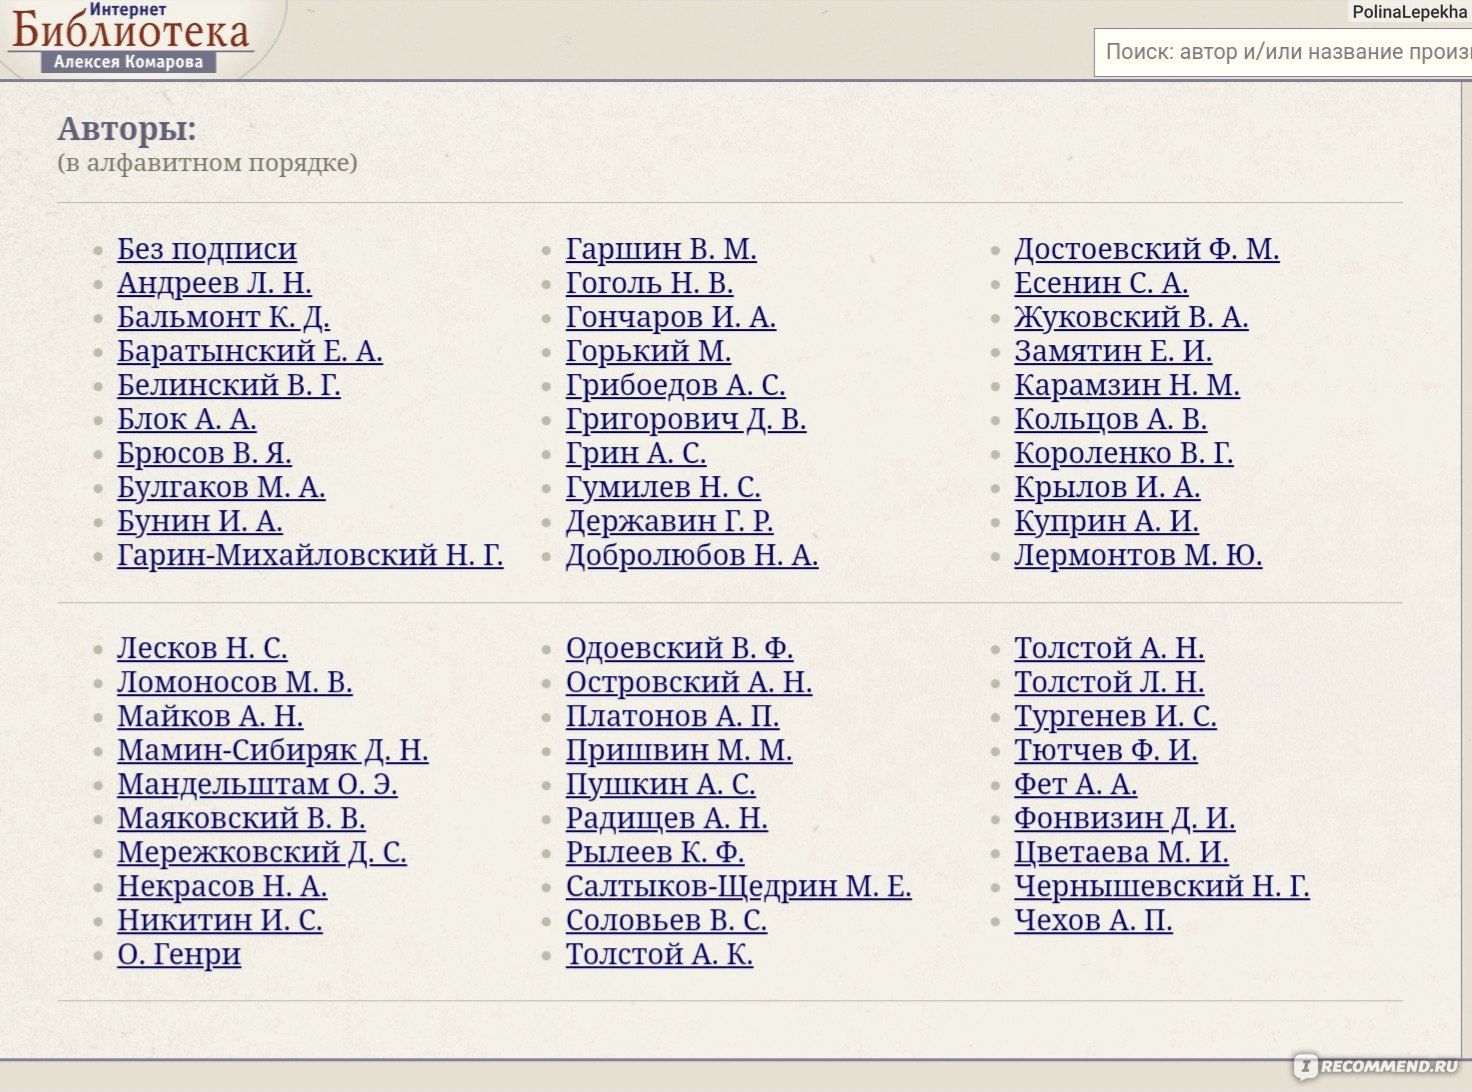Choose author Блок А. А.

click(x=187, y=419)
